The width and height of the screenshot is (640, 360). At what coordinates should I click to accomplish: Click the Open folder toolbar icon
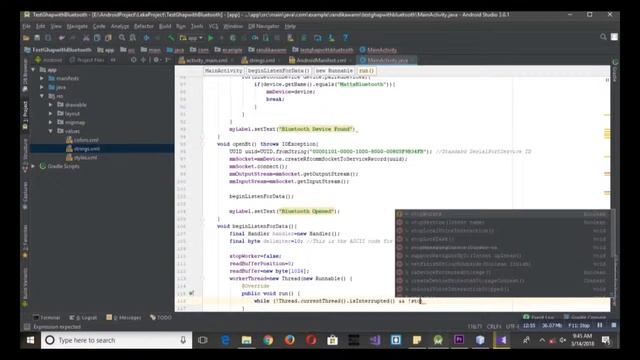[26, 38]
